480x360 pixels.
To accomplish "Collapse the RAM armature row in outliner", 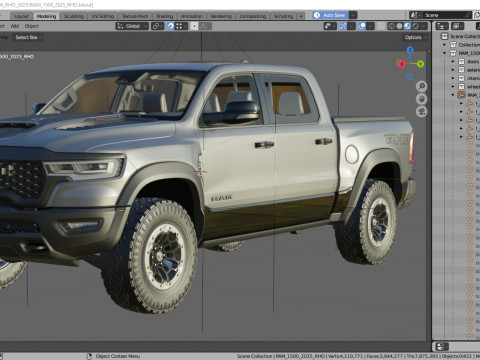I will point(453,95).
